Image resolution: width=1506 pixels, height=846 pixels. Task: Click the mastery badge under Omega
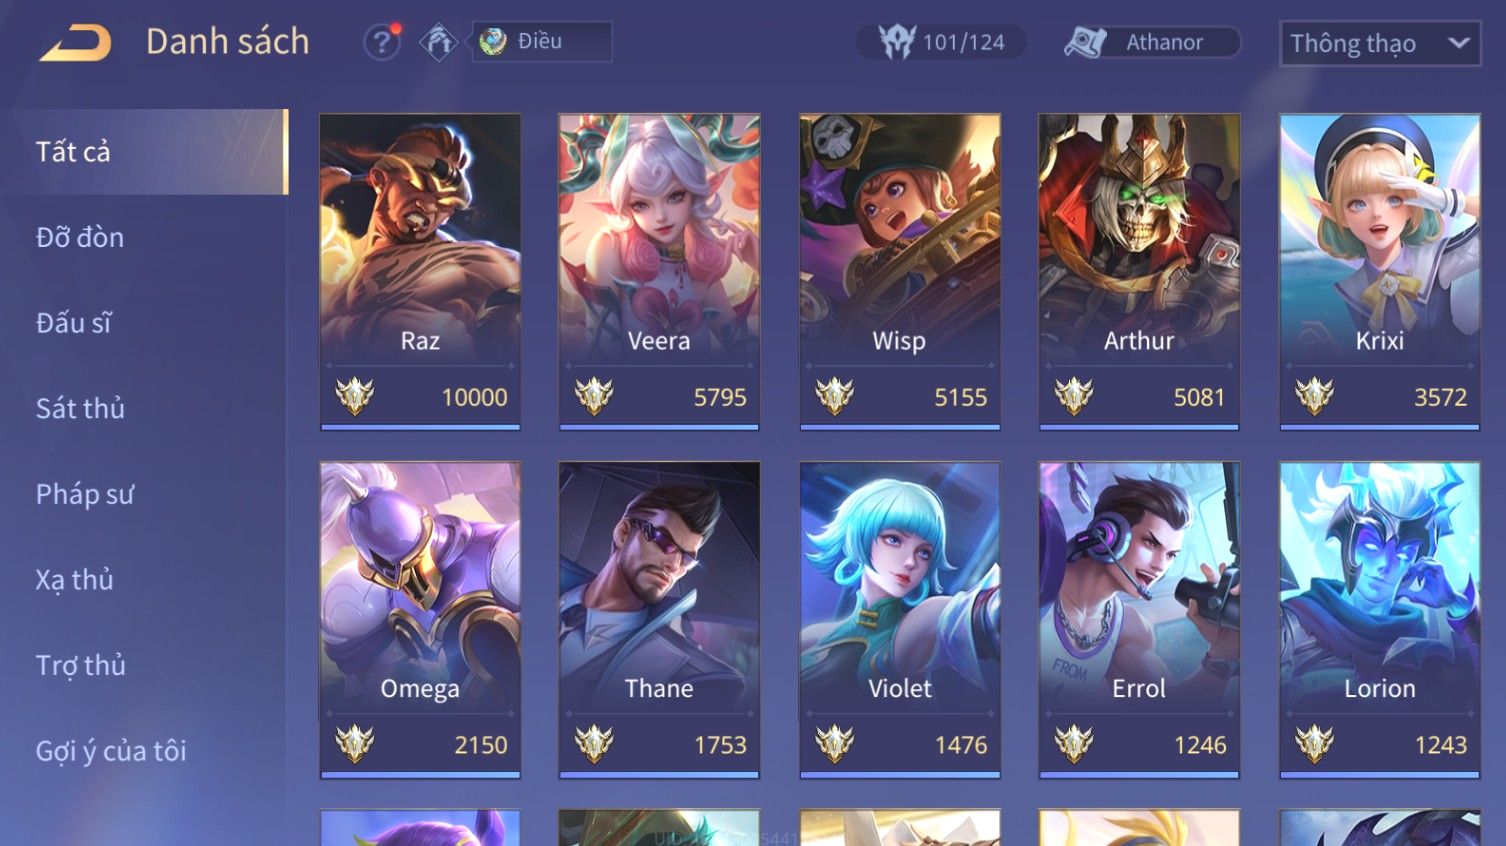354,744
